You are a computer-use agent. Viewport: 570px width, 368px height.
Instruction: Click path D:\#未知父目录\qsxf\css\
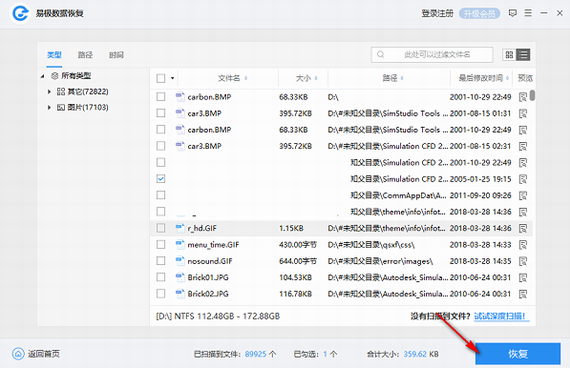tap(371, 245)
